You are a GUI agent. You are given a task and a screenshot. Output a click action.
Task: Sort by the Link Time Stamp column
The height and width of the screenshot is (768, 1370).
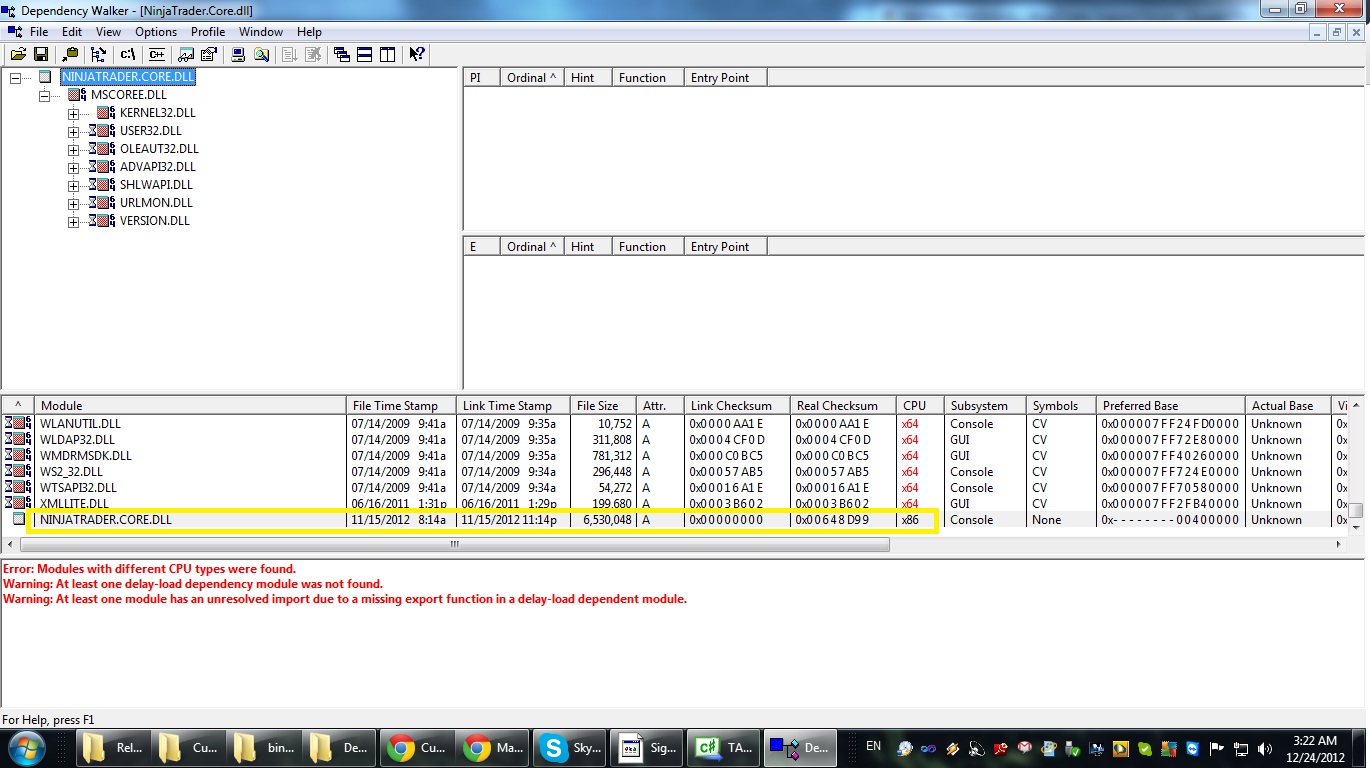(x=513, y=406)
